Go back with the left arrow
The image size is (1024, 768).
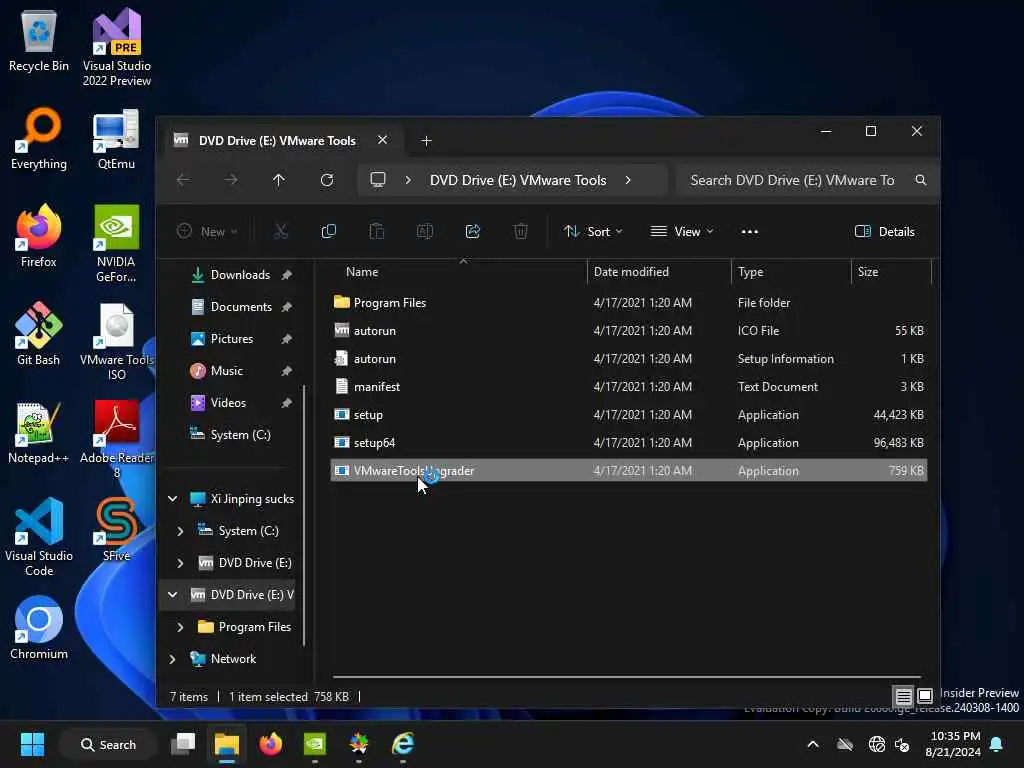pos(184,180)
